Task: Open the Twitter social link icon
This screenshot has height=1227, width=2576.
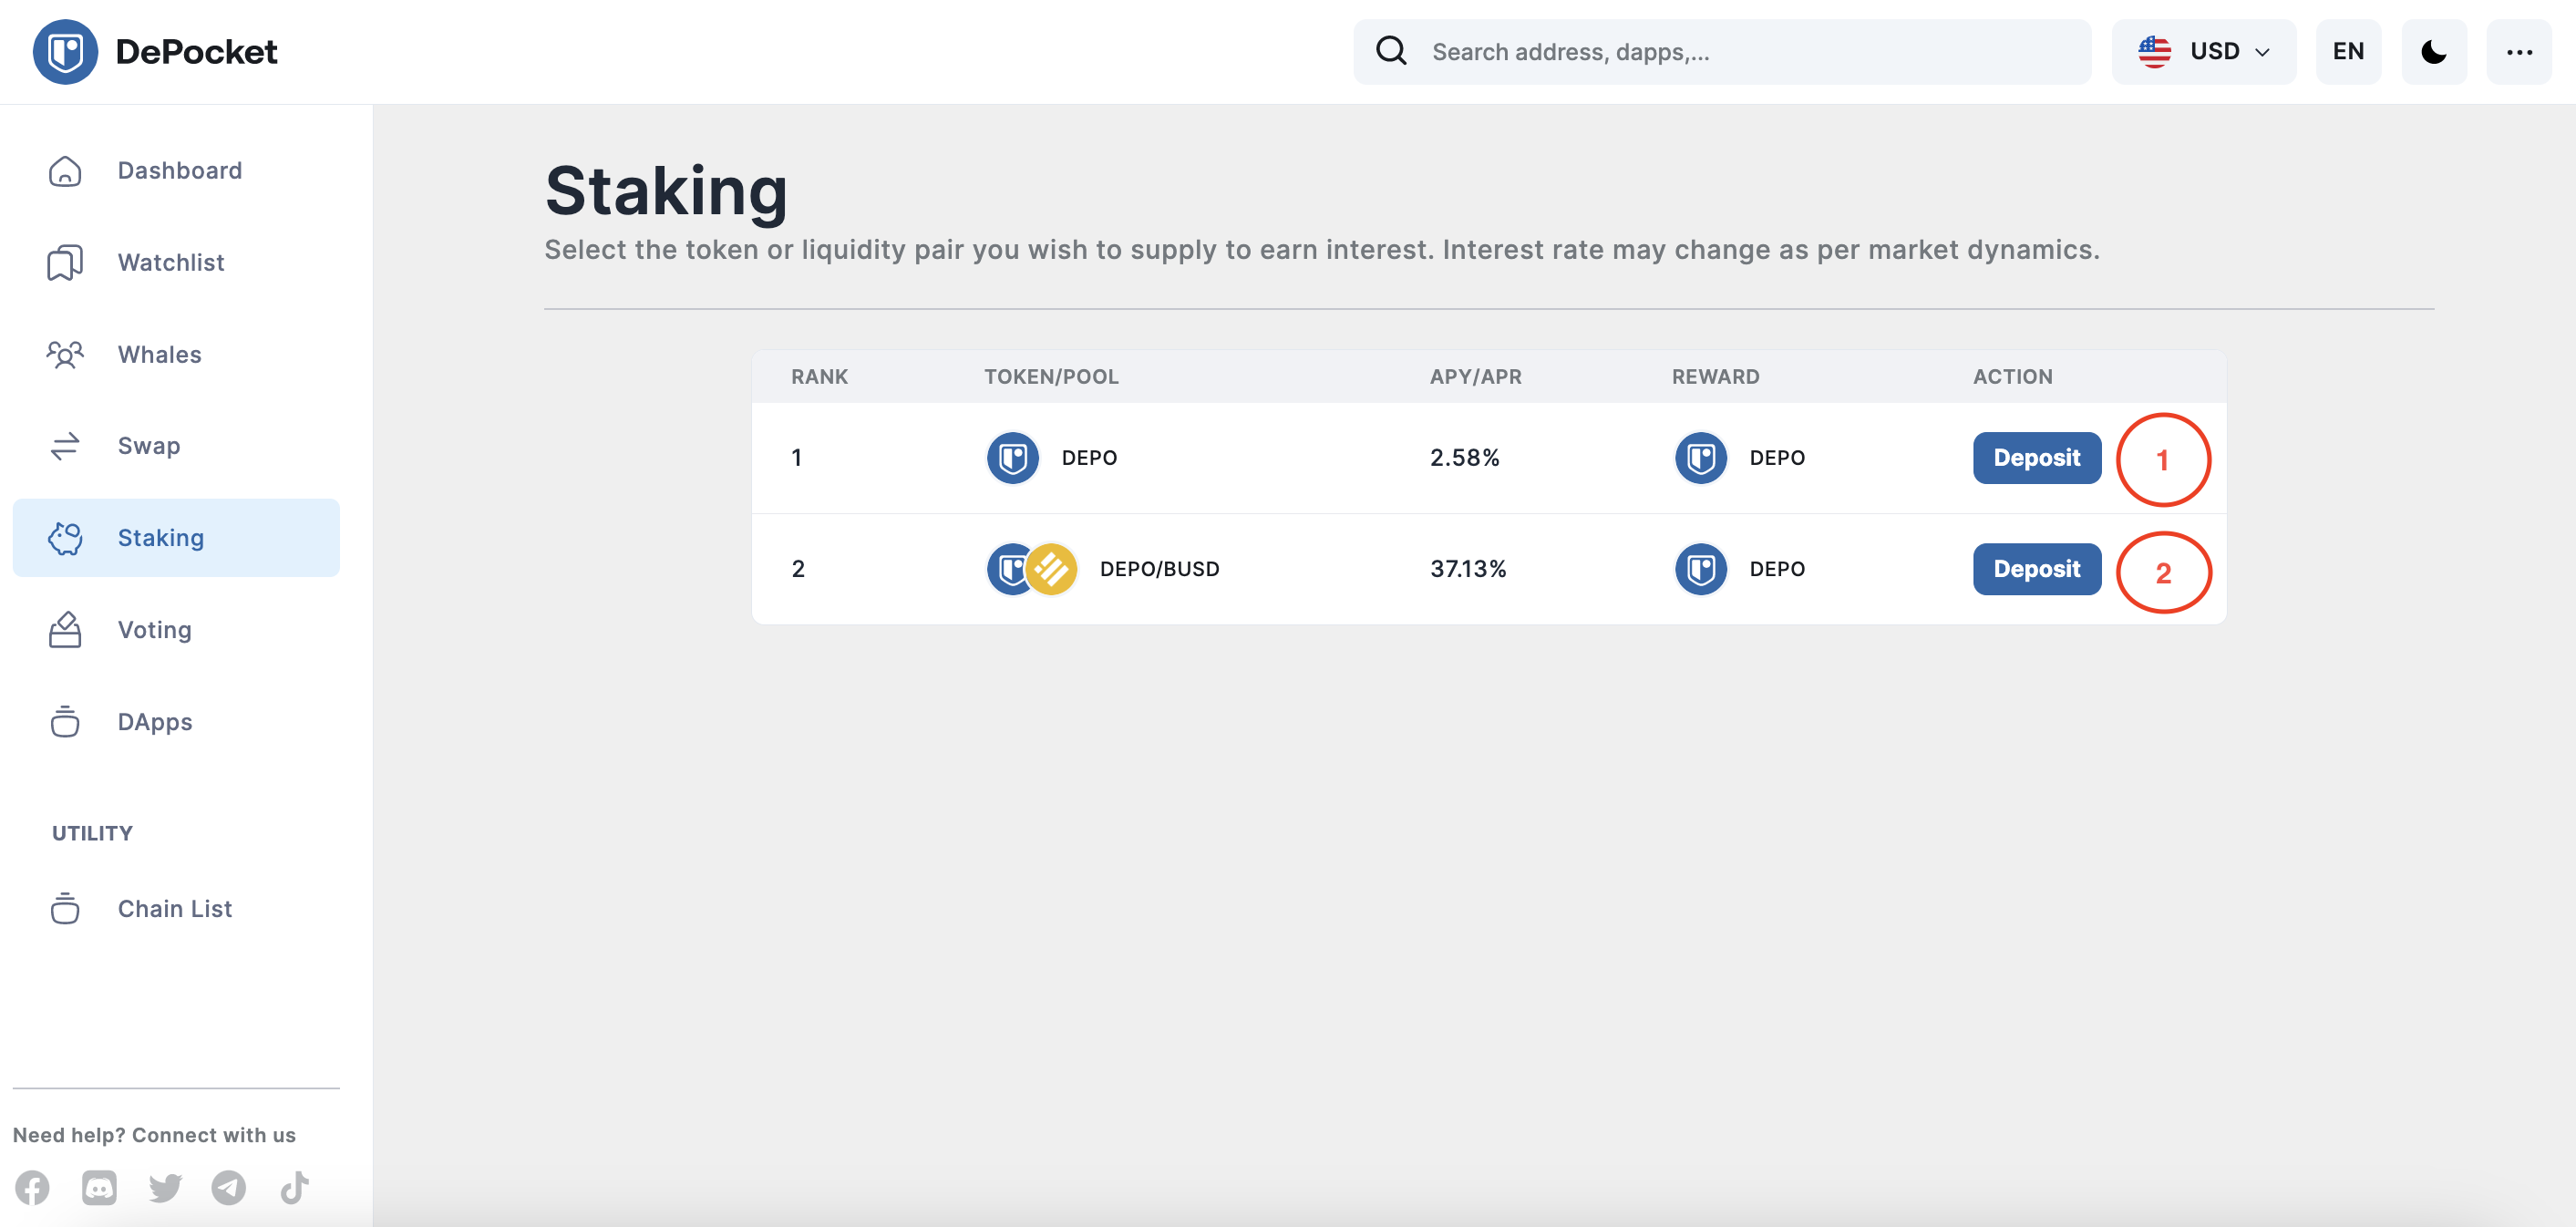Action: [165, 1187]
